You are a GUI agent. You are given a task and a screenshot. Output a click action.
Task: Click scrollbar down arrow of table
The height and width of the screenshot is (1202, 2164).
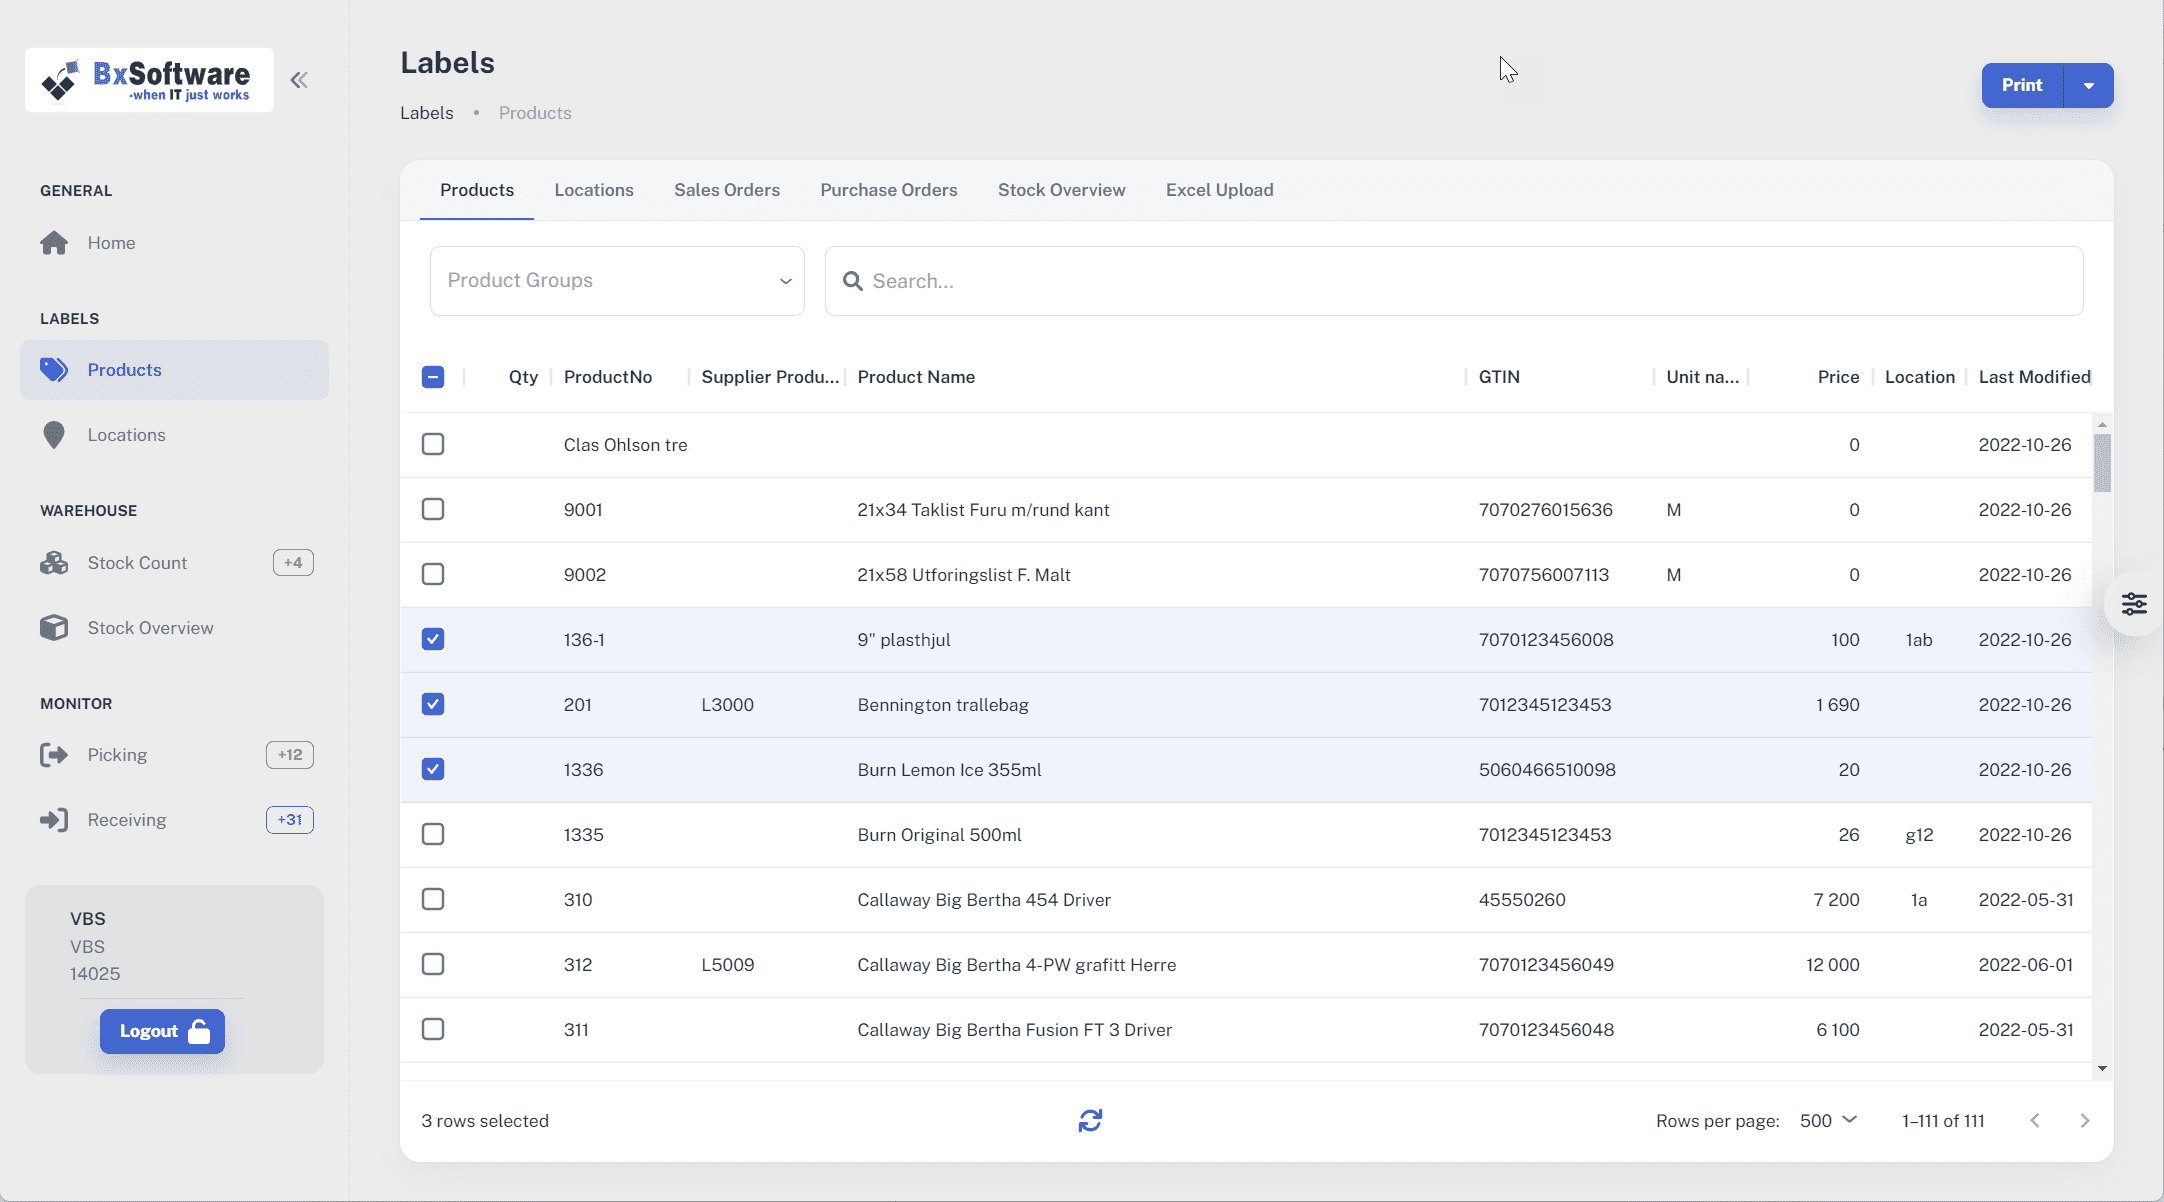click(2102, 1069)
